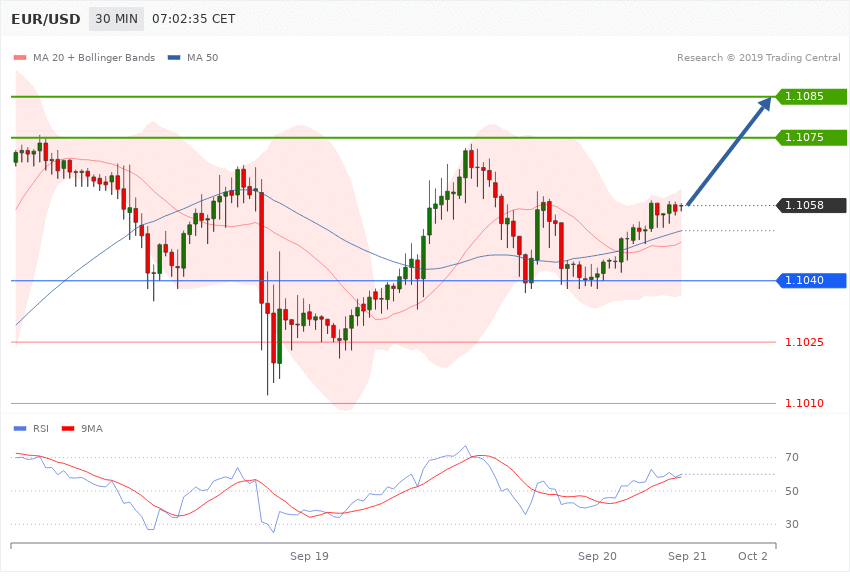Click the 1.1025 support level label
The width and height of the screenshot is (850, 576).
[x=804, y=342]
